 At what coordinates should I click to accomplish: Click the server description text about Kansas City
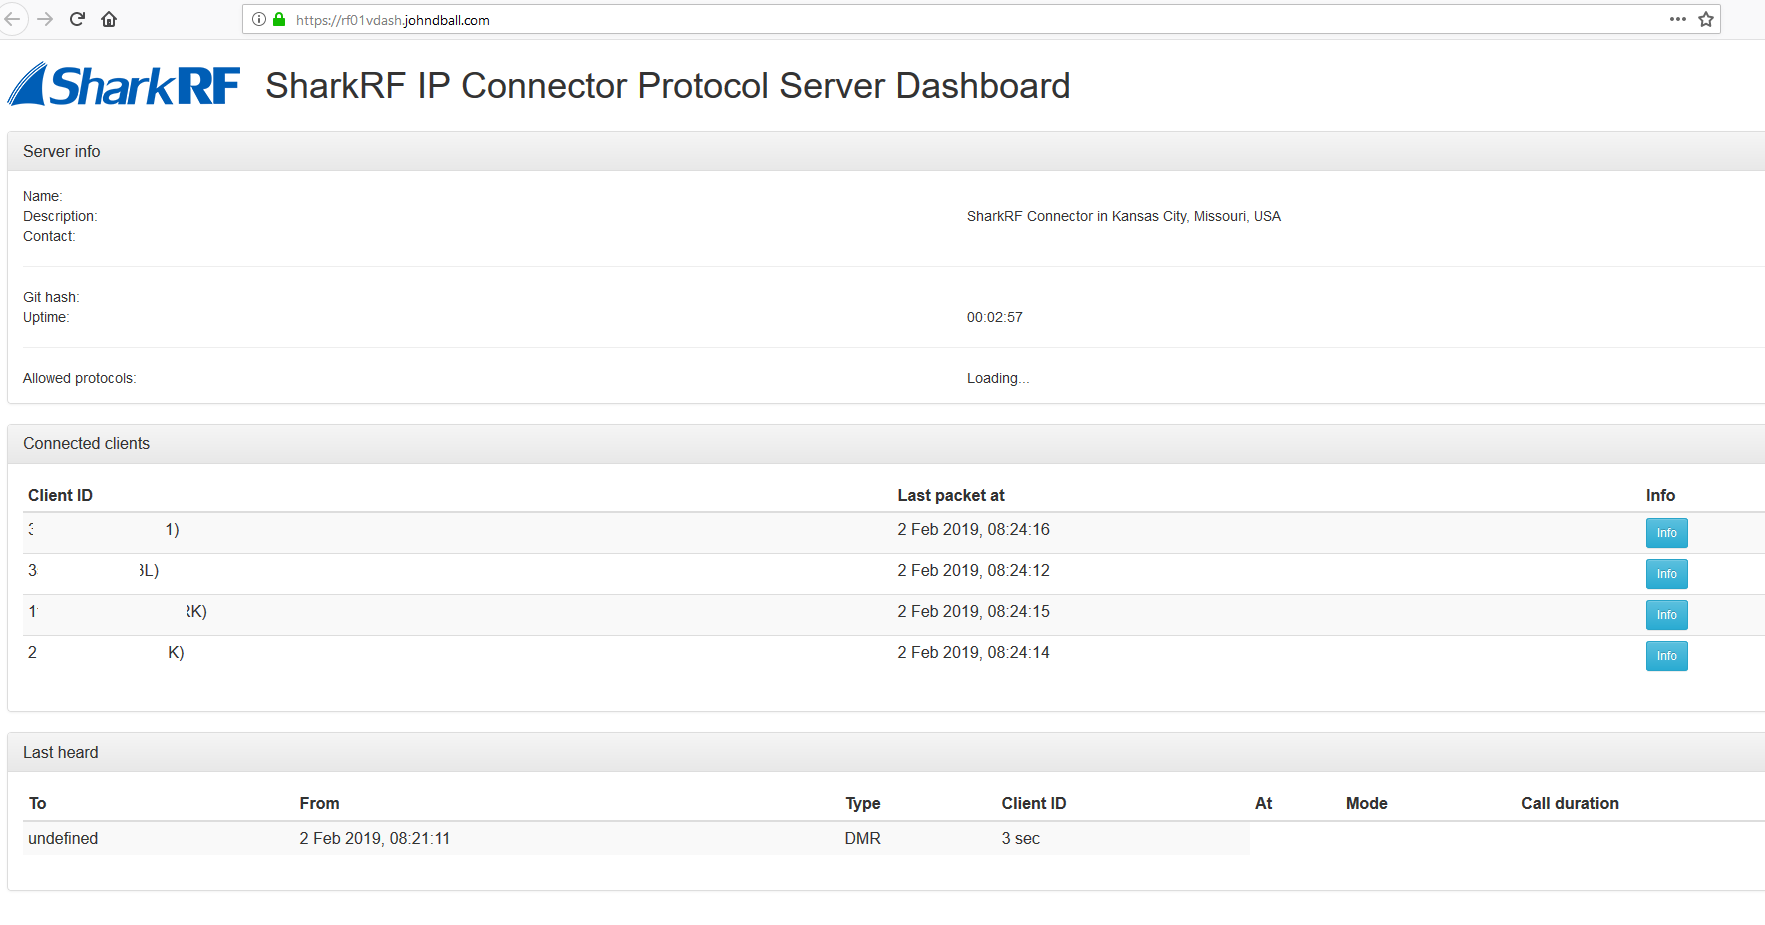[x=1124, y=216]
